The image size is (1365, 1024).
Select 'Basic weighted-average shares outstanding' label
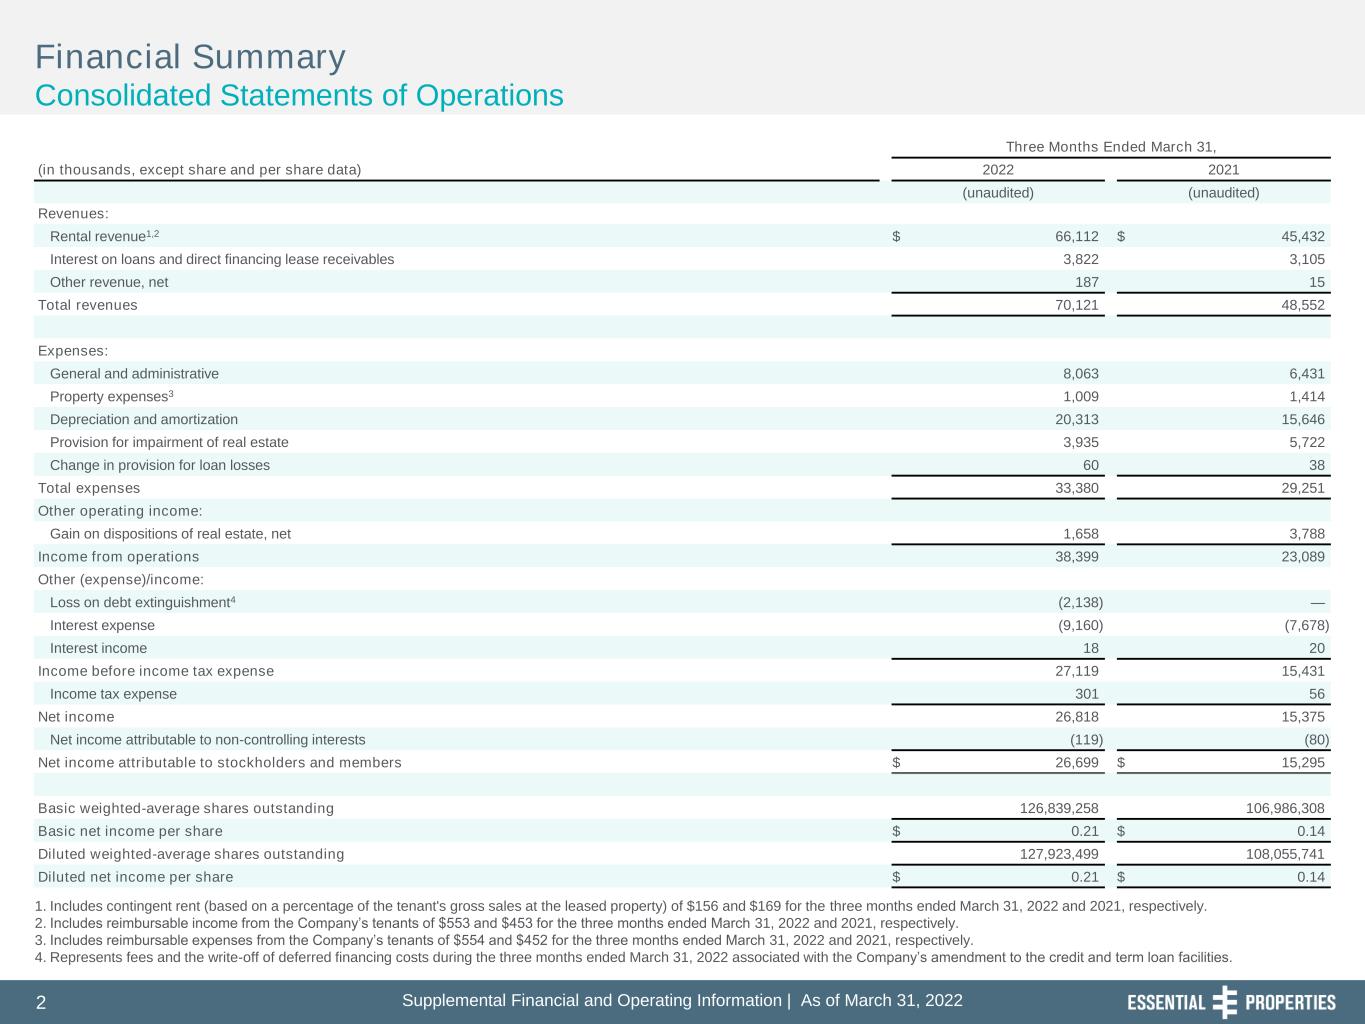click(186, 808)
